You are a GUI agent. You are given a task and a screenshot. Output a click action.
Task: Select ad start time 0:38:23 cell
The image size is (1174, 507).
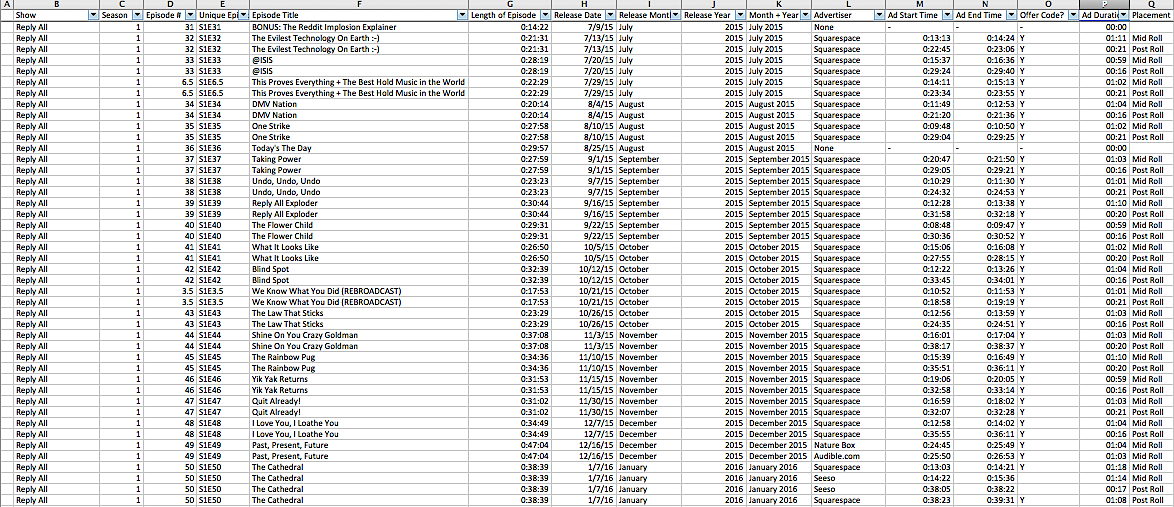[x=919, y=500]
